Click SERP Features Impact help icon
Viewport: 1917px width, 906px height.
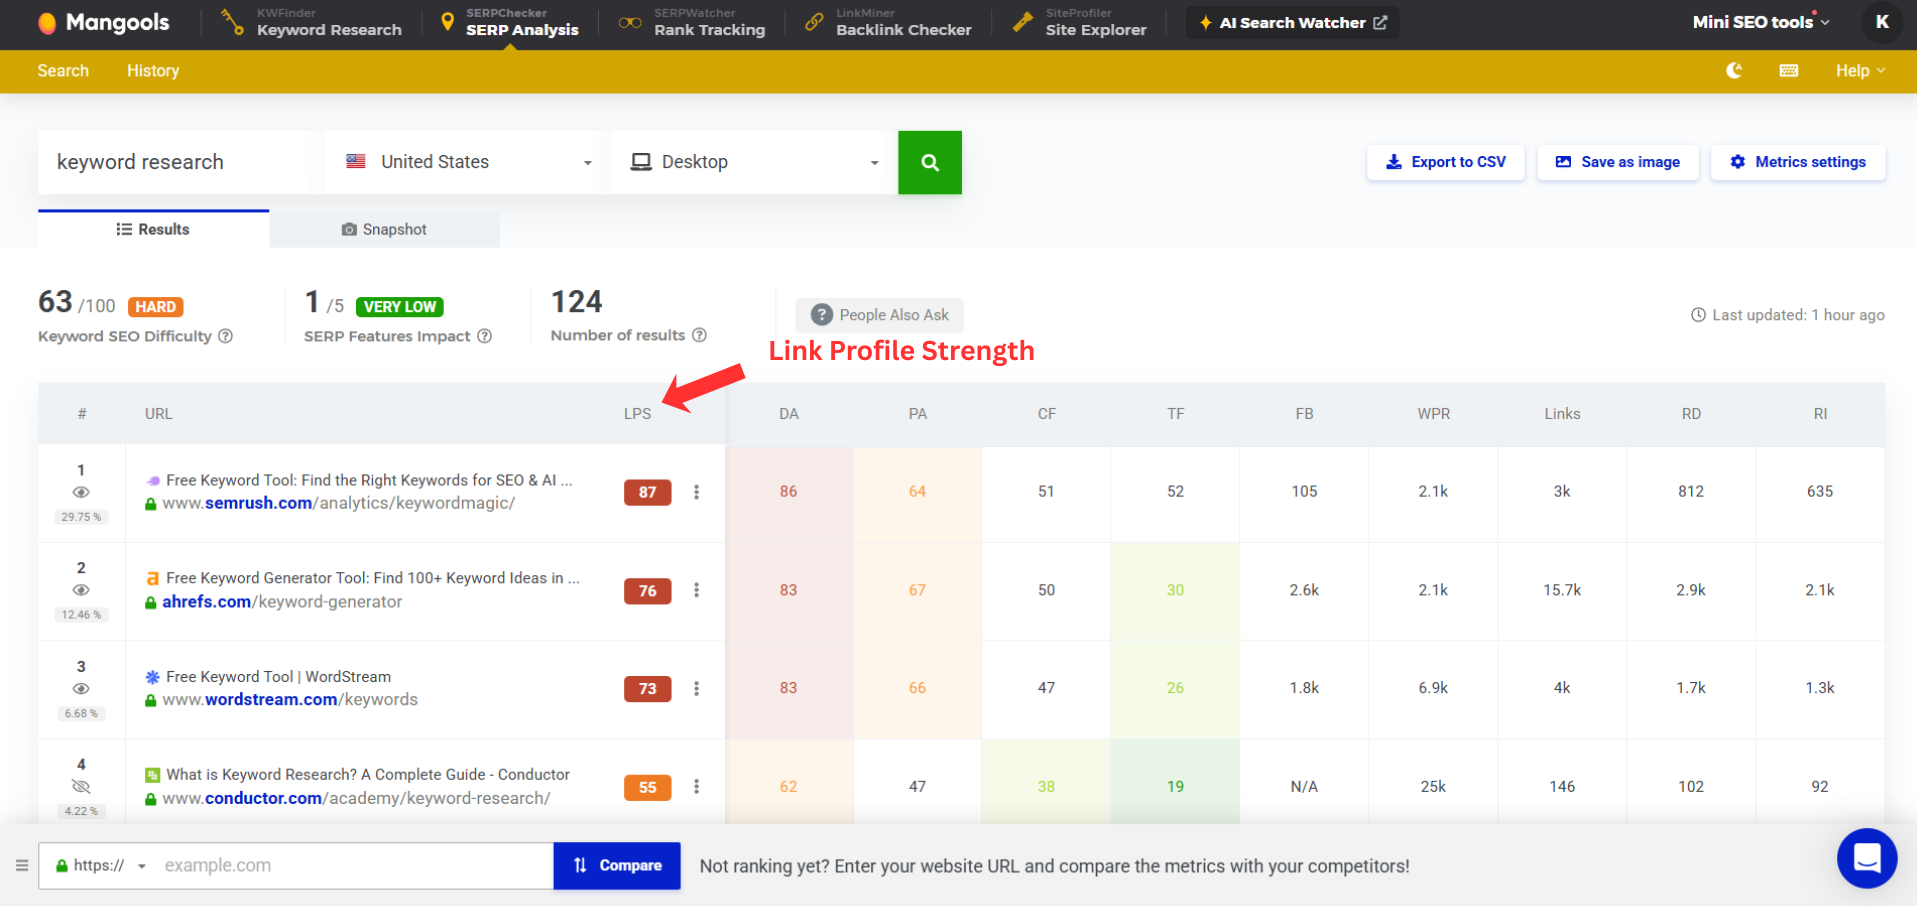pos(485,336)
